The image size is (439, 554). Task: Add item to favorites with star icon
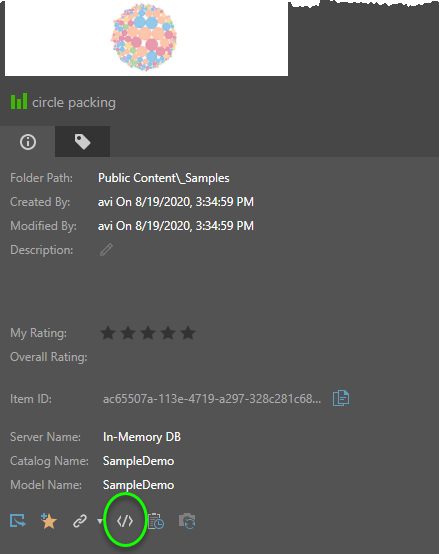48,521
